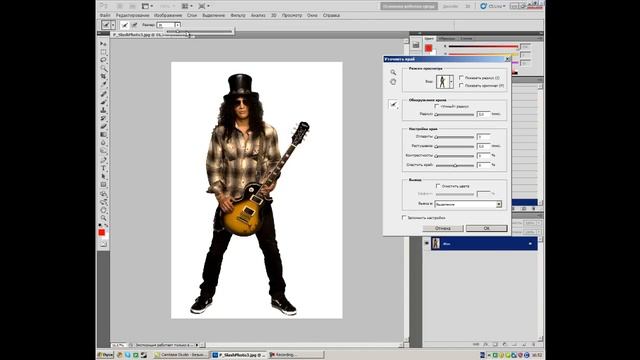Select the Healing Brush tool
640x360 pixels.
(103, 94)
